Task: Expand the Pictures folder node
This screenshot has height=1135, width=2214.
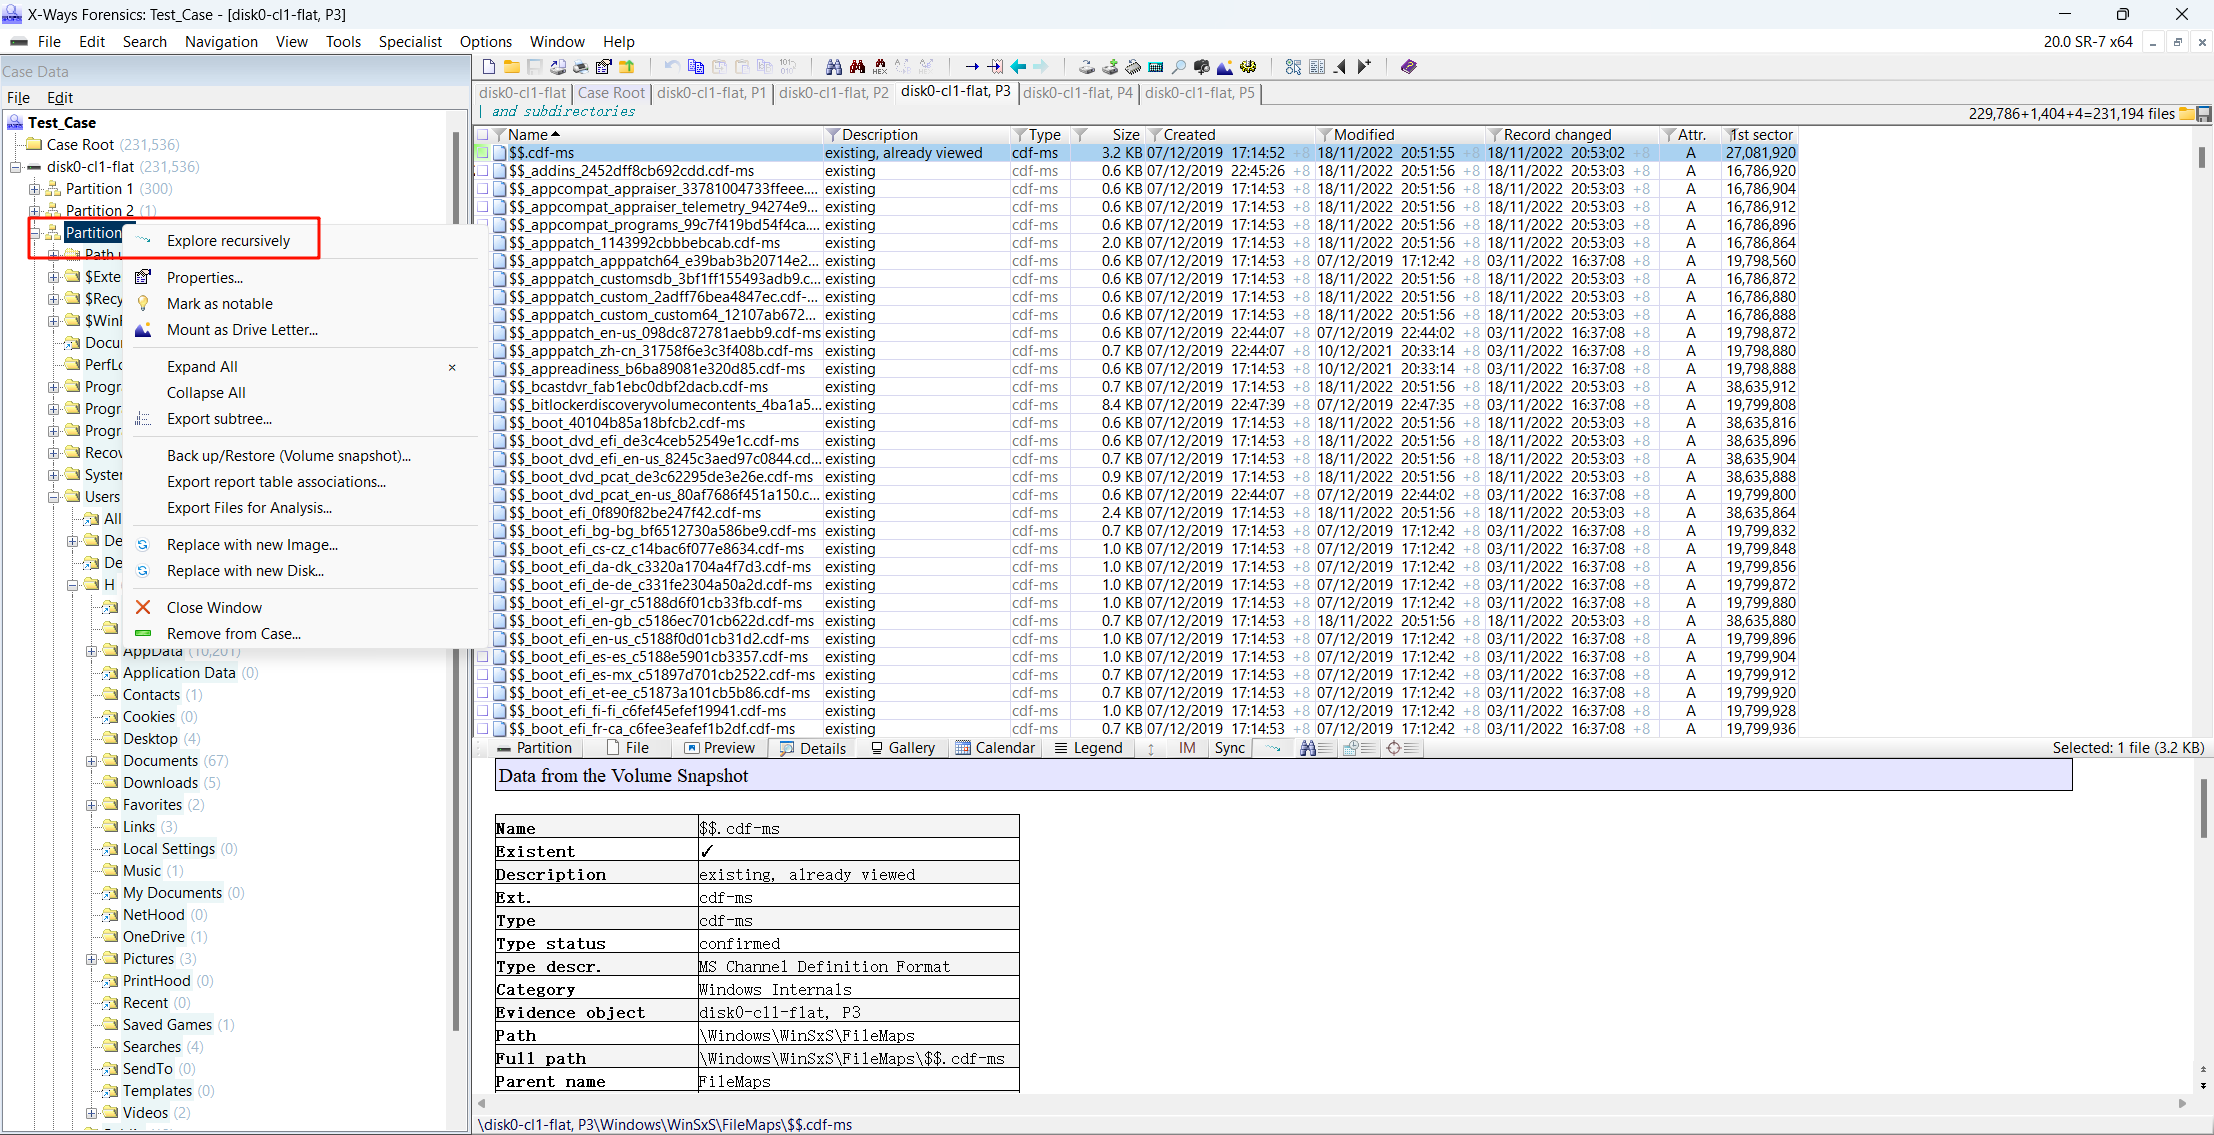Action: click(91, 959)
